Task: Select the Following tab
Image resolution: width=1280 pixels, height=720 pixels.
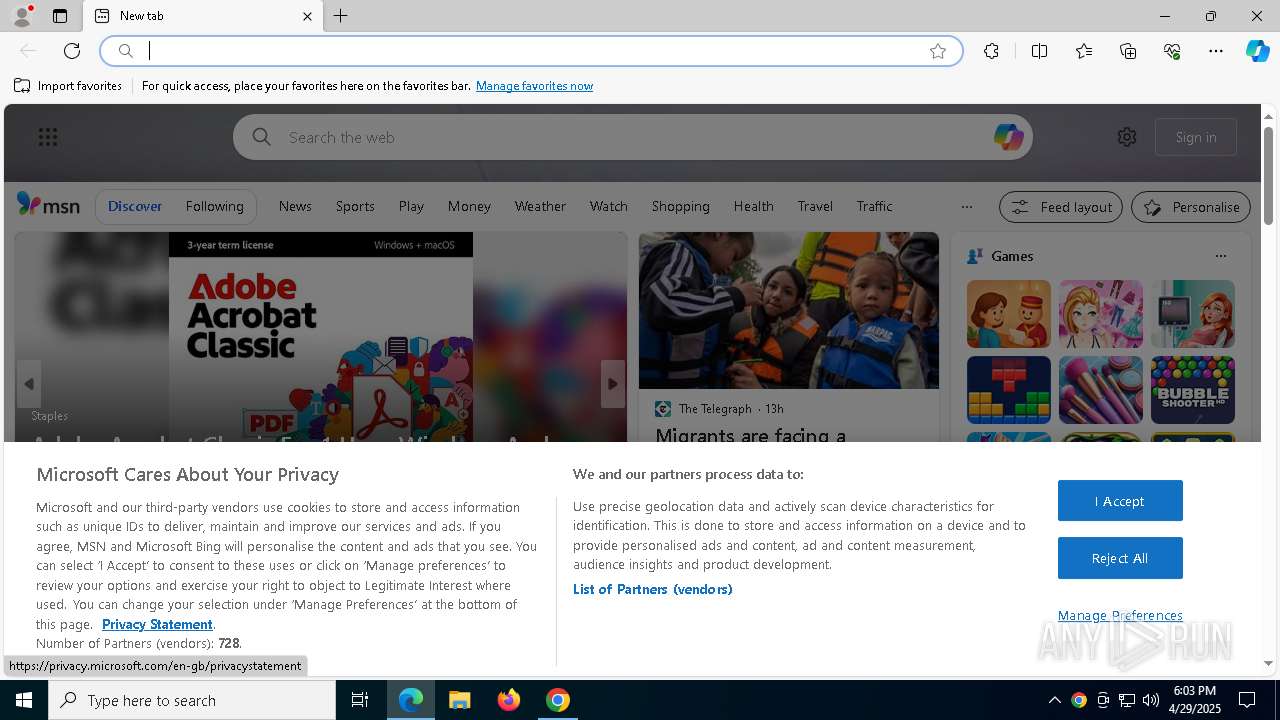Action: click(214, 206)
